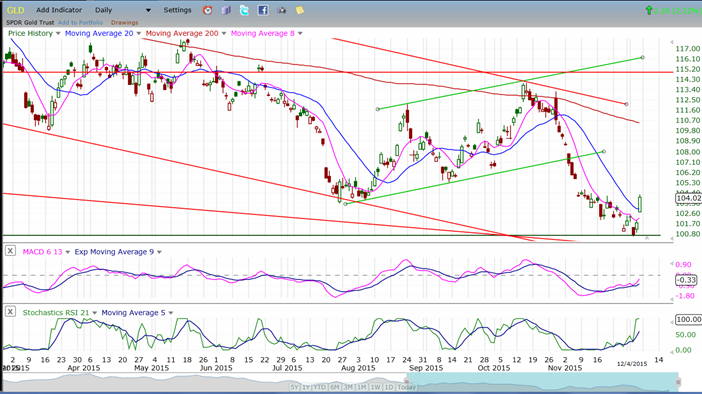The image size is (702, 394).
Task: Click the upper green channel line endpoint
Action: click(642, 57)
